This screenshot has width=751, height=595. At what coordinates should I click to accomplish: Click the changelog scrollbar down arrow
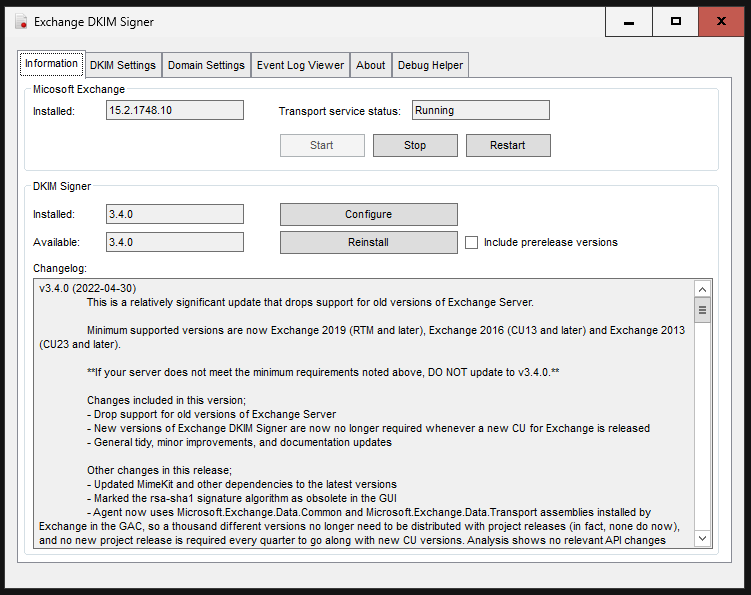(702, 538)
